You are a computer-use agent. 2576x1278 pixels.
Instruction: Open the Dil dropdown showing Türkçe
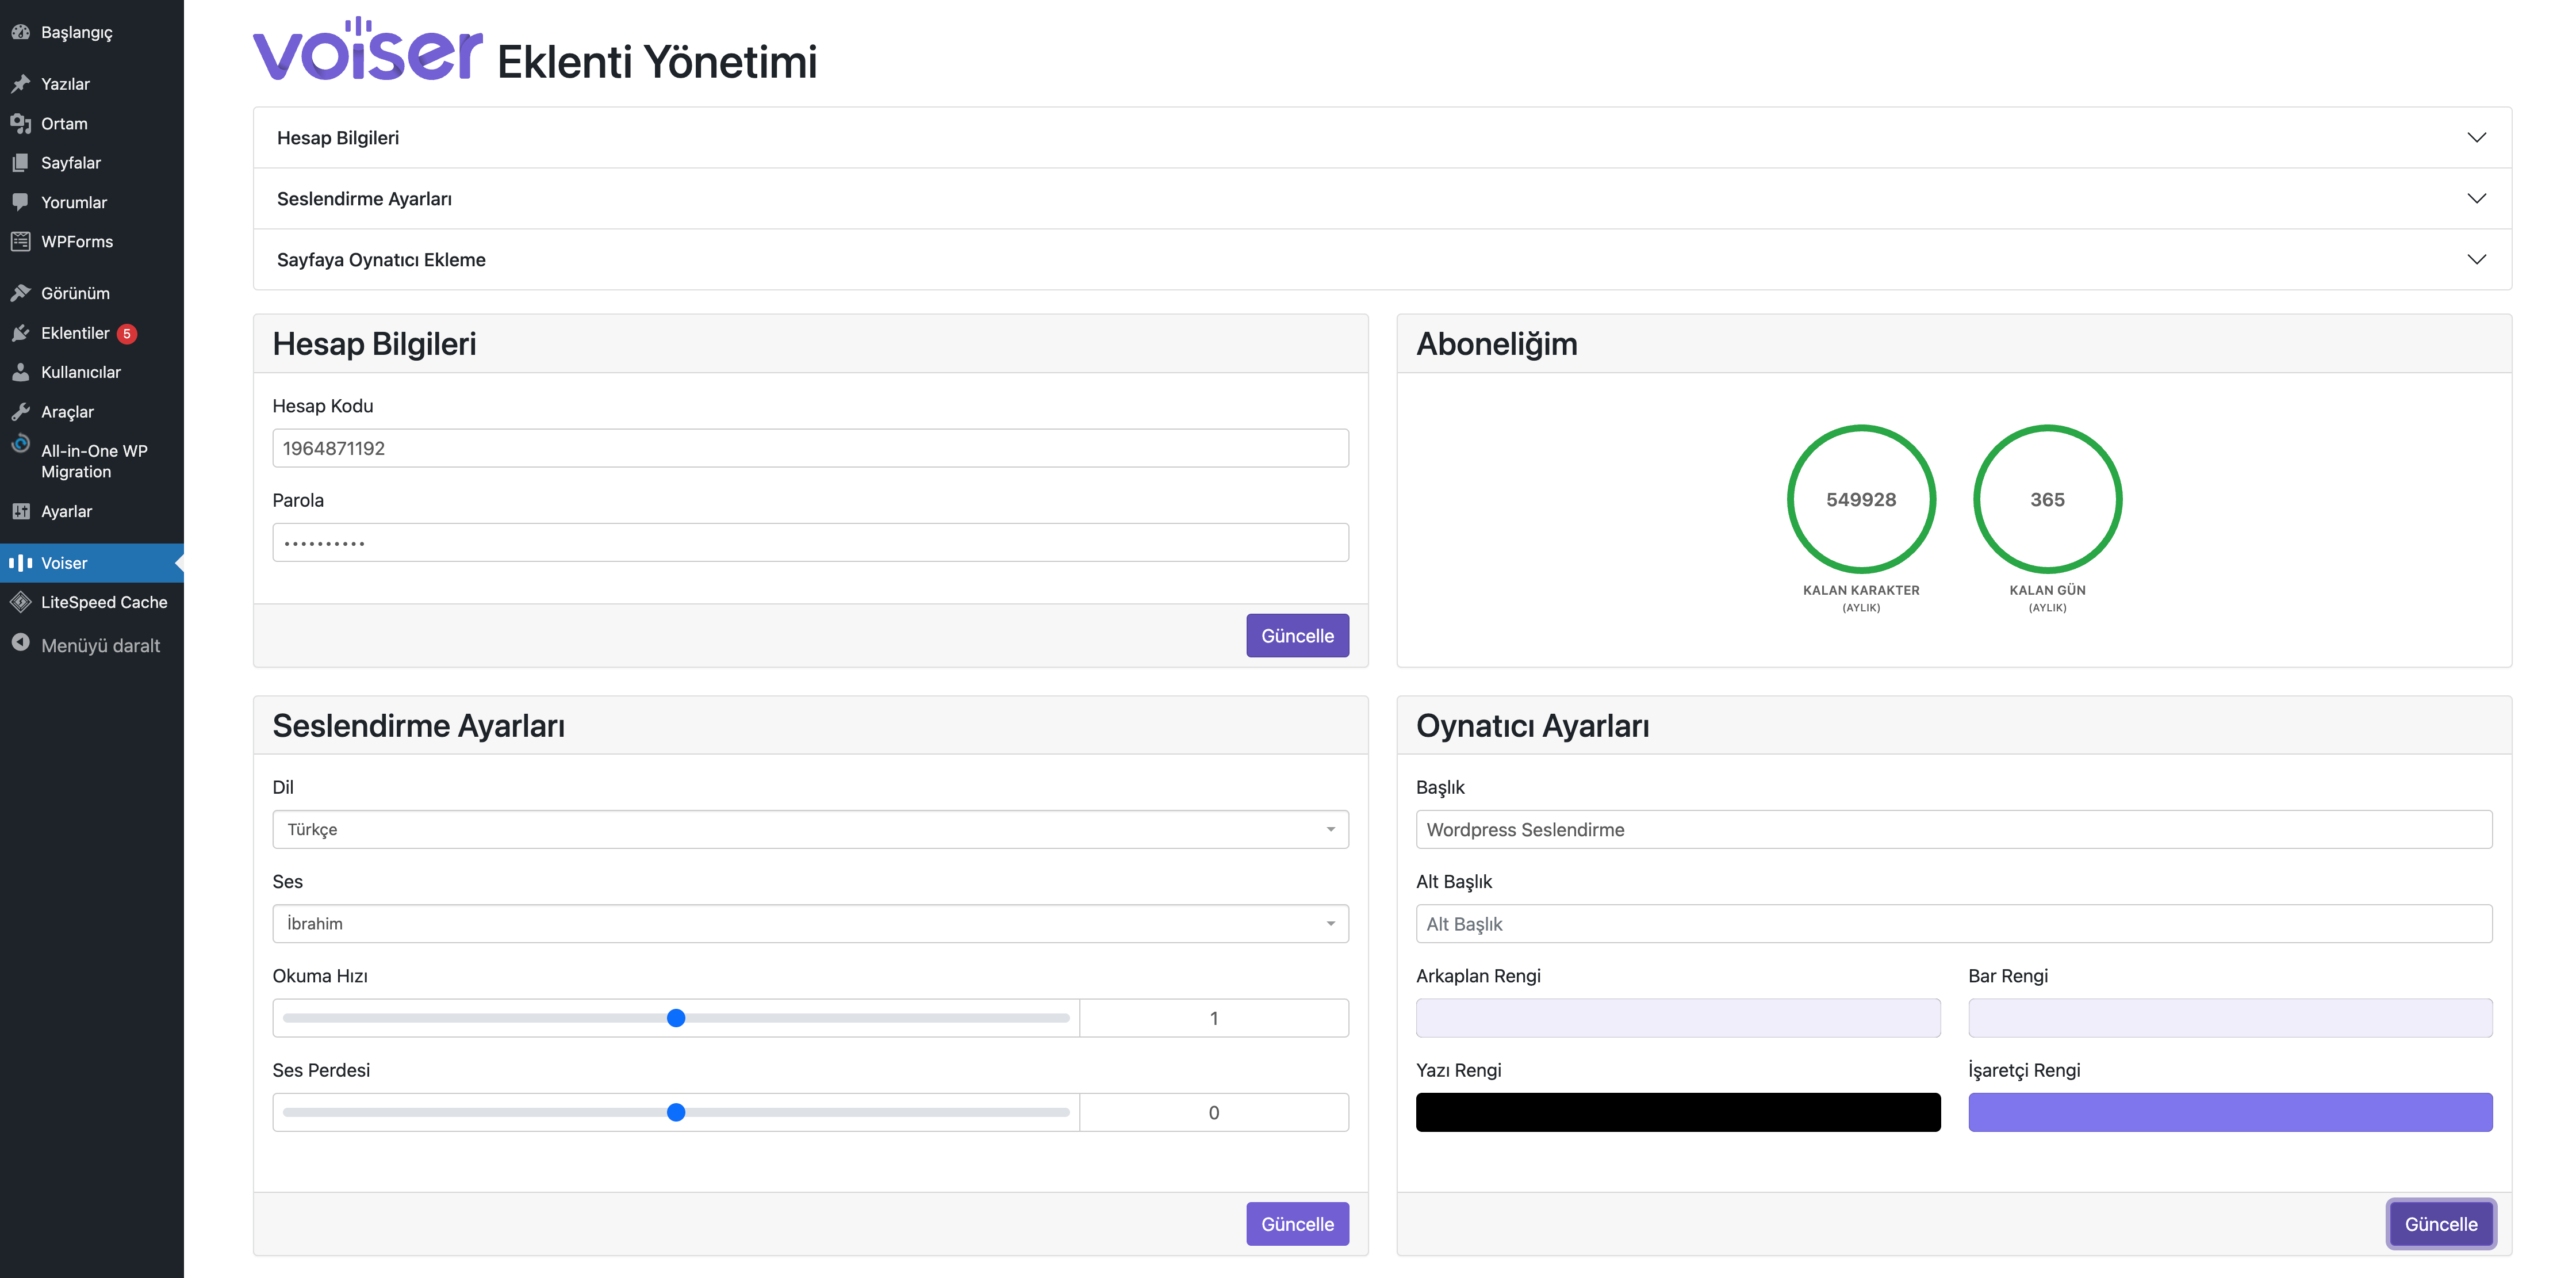pyautogui.click(x=810, y=830)
